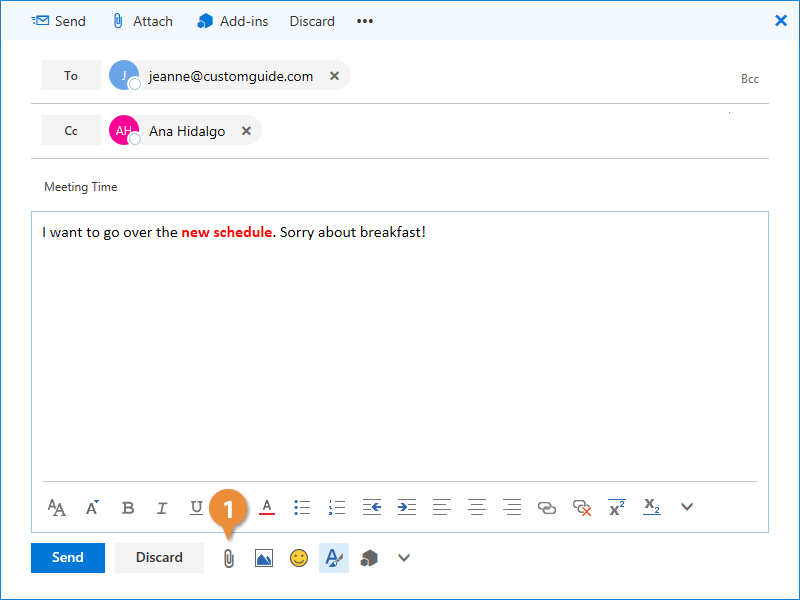Expand more actions chevron next to add-ins
Viewport: 800px width, 600px height.
click(404, 558)
